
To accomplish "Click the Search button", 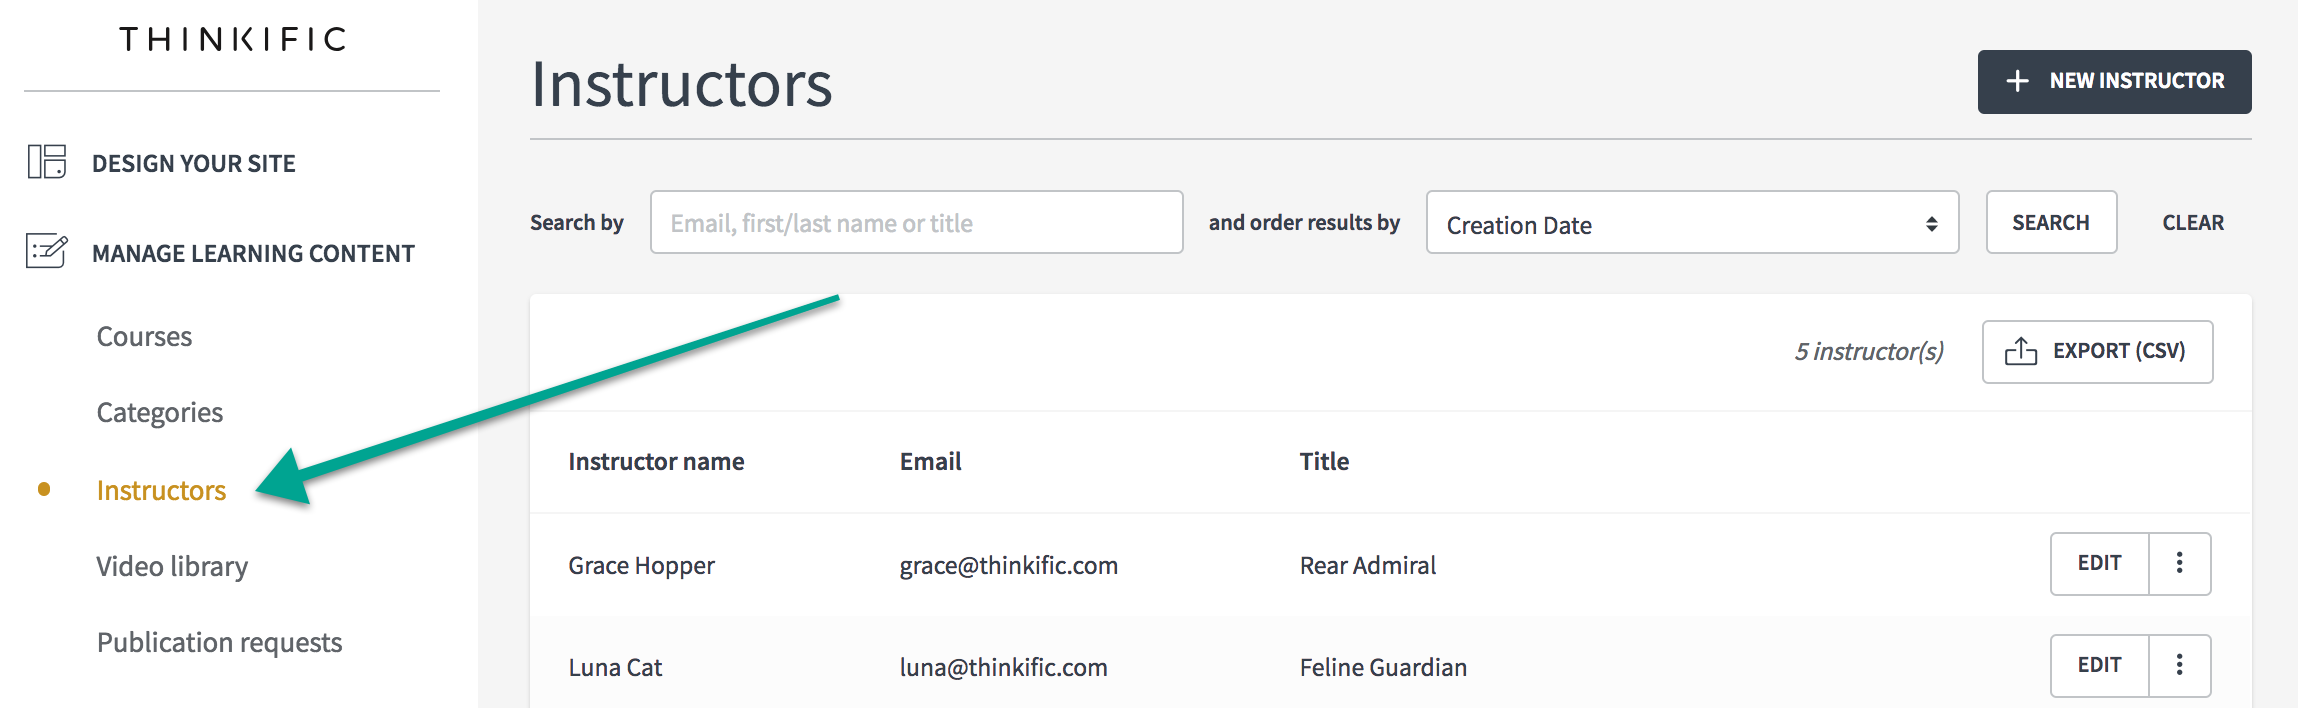I will click(2051, 222).
